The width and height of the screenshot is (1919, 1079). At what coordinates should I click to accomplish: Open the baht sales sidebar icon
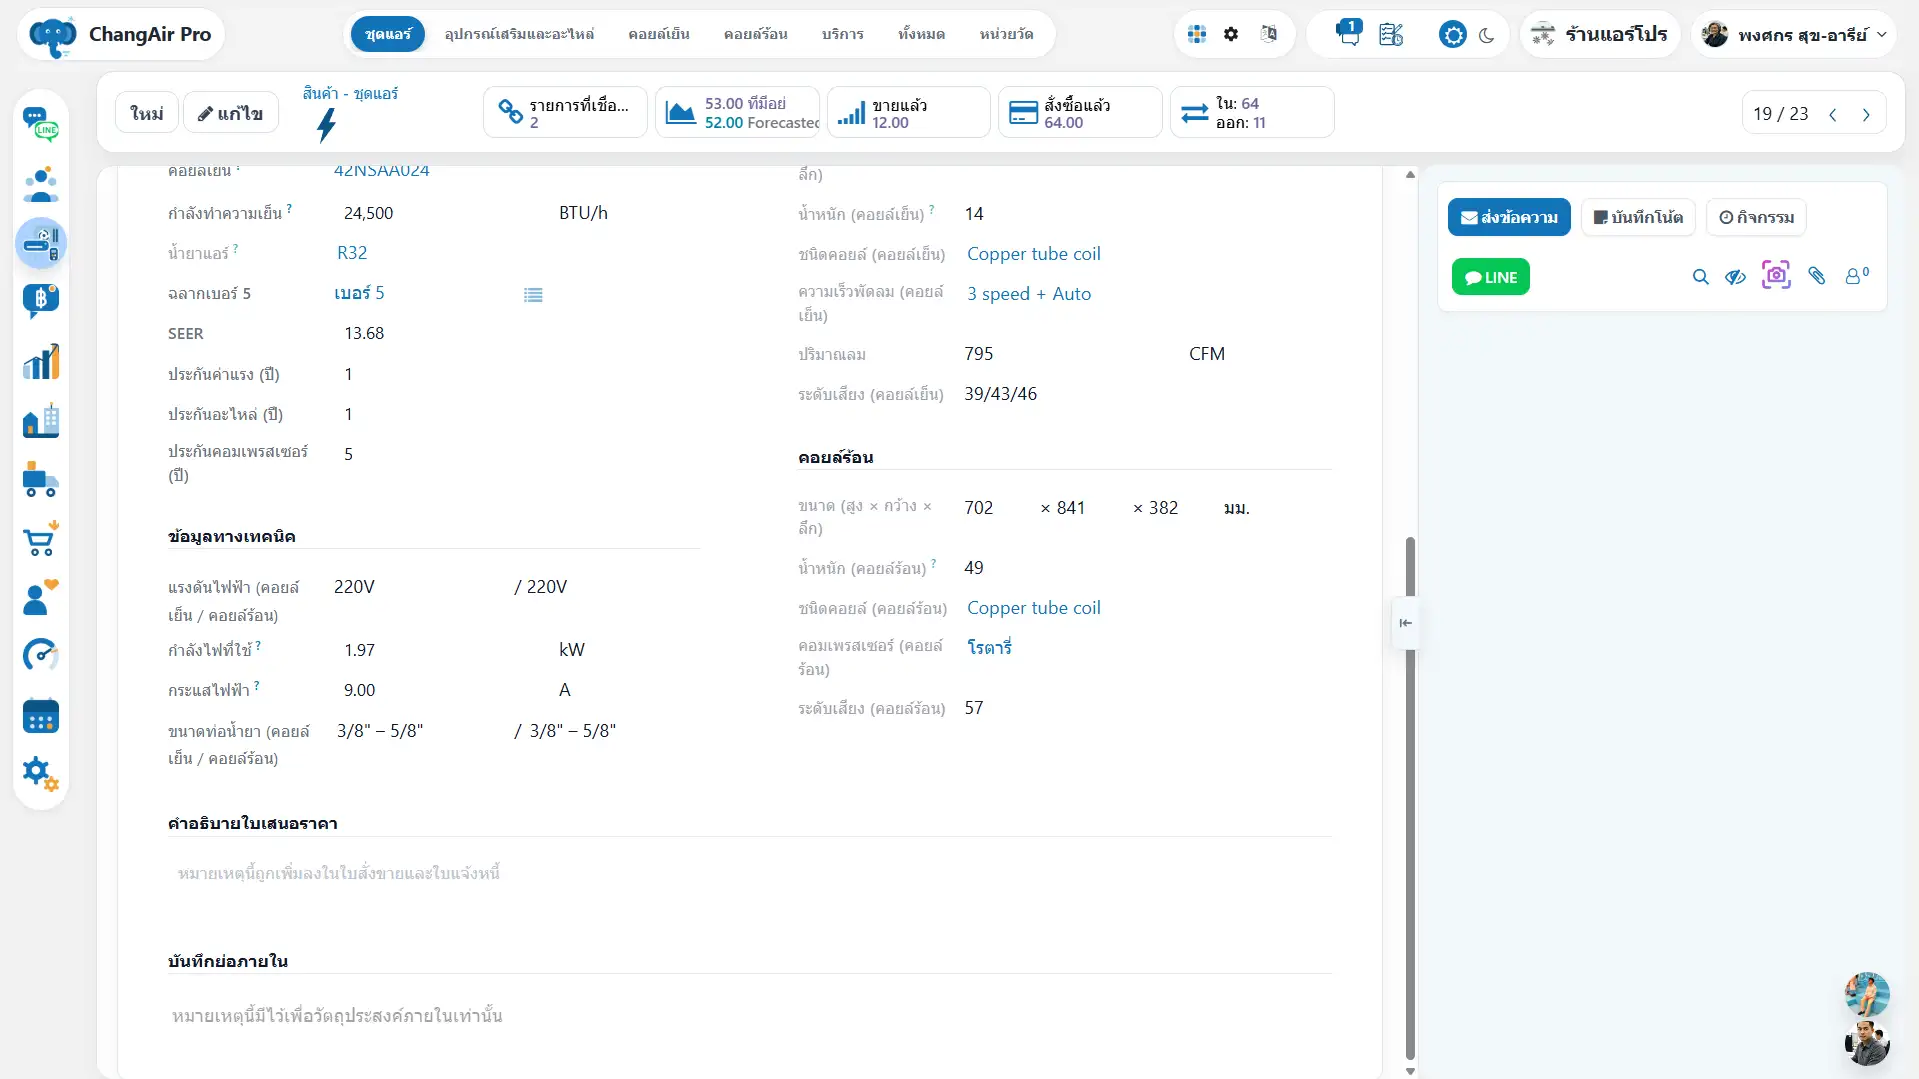[x=41, y=301]
